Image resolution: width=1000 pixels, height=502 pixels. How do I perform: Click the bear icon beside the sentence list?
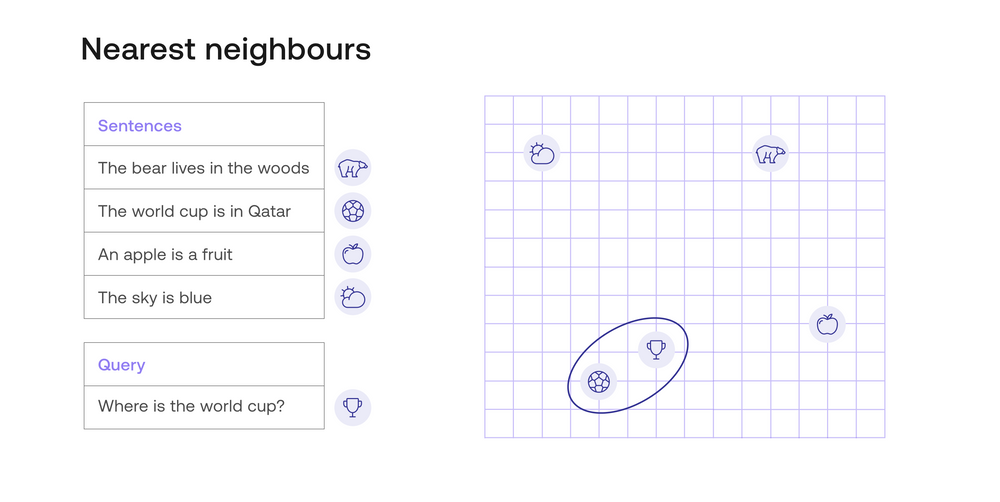(x=353, y=168)
